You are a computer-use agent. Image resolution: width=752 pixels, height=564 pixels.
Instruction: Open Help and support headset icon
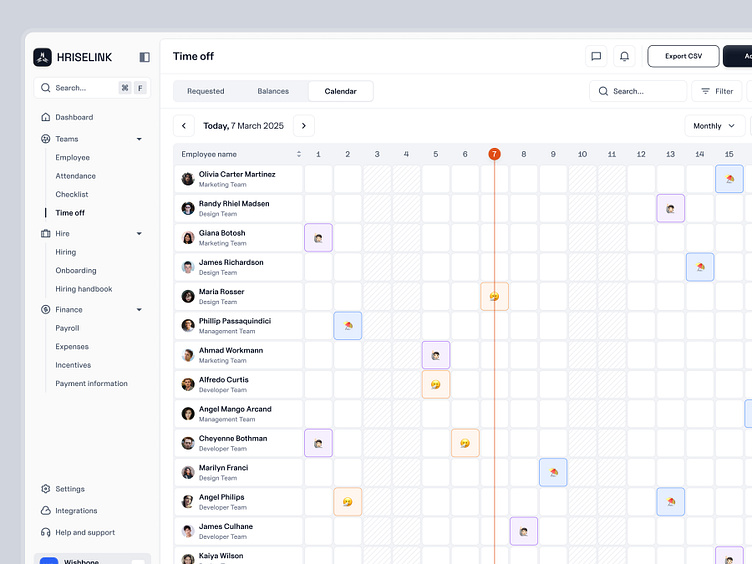click(x=46, y=533)
